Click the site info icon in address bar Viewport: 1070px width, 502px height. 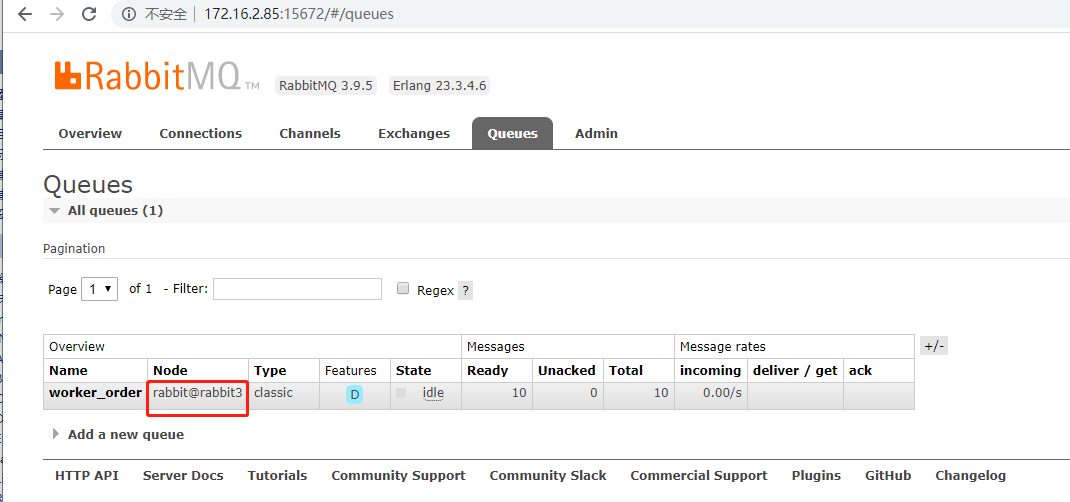(x=130, y=14)
